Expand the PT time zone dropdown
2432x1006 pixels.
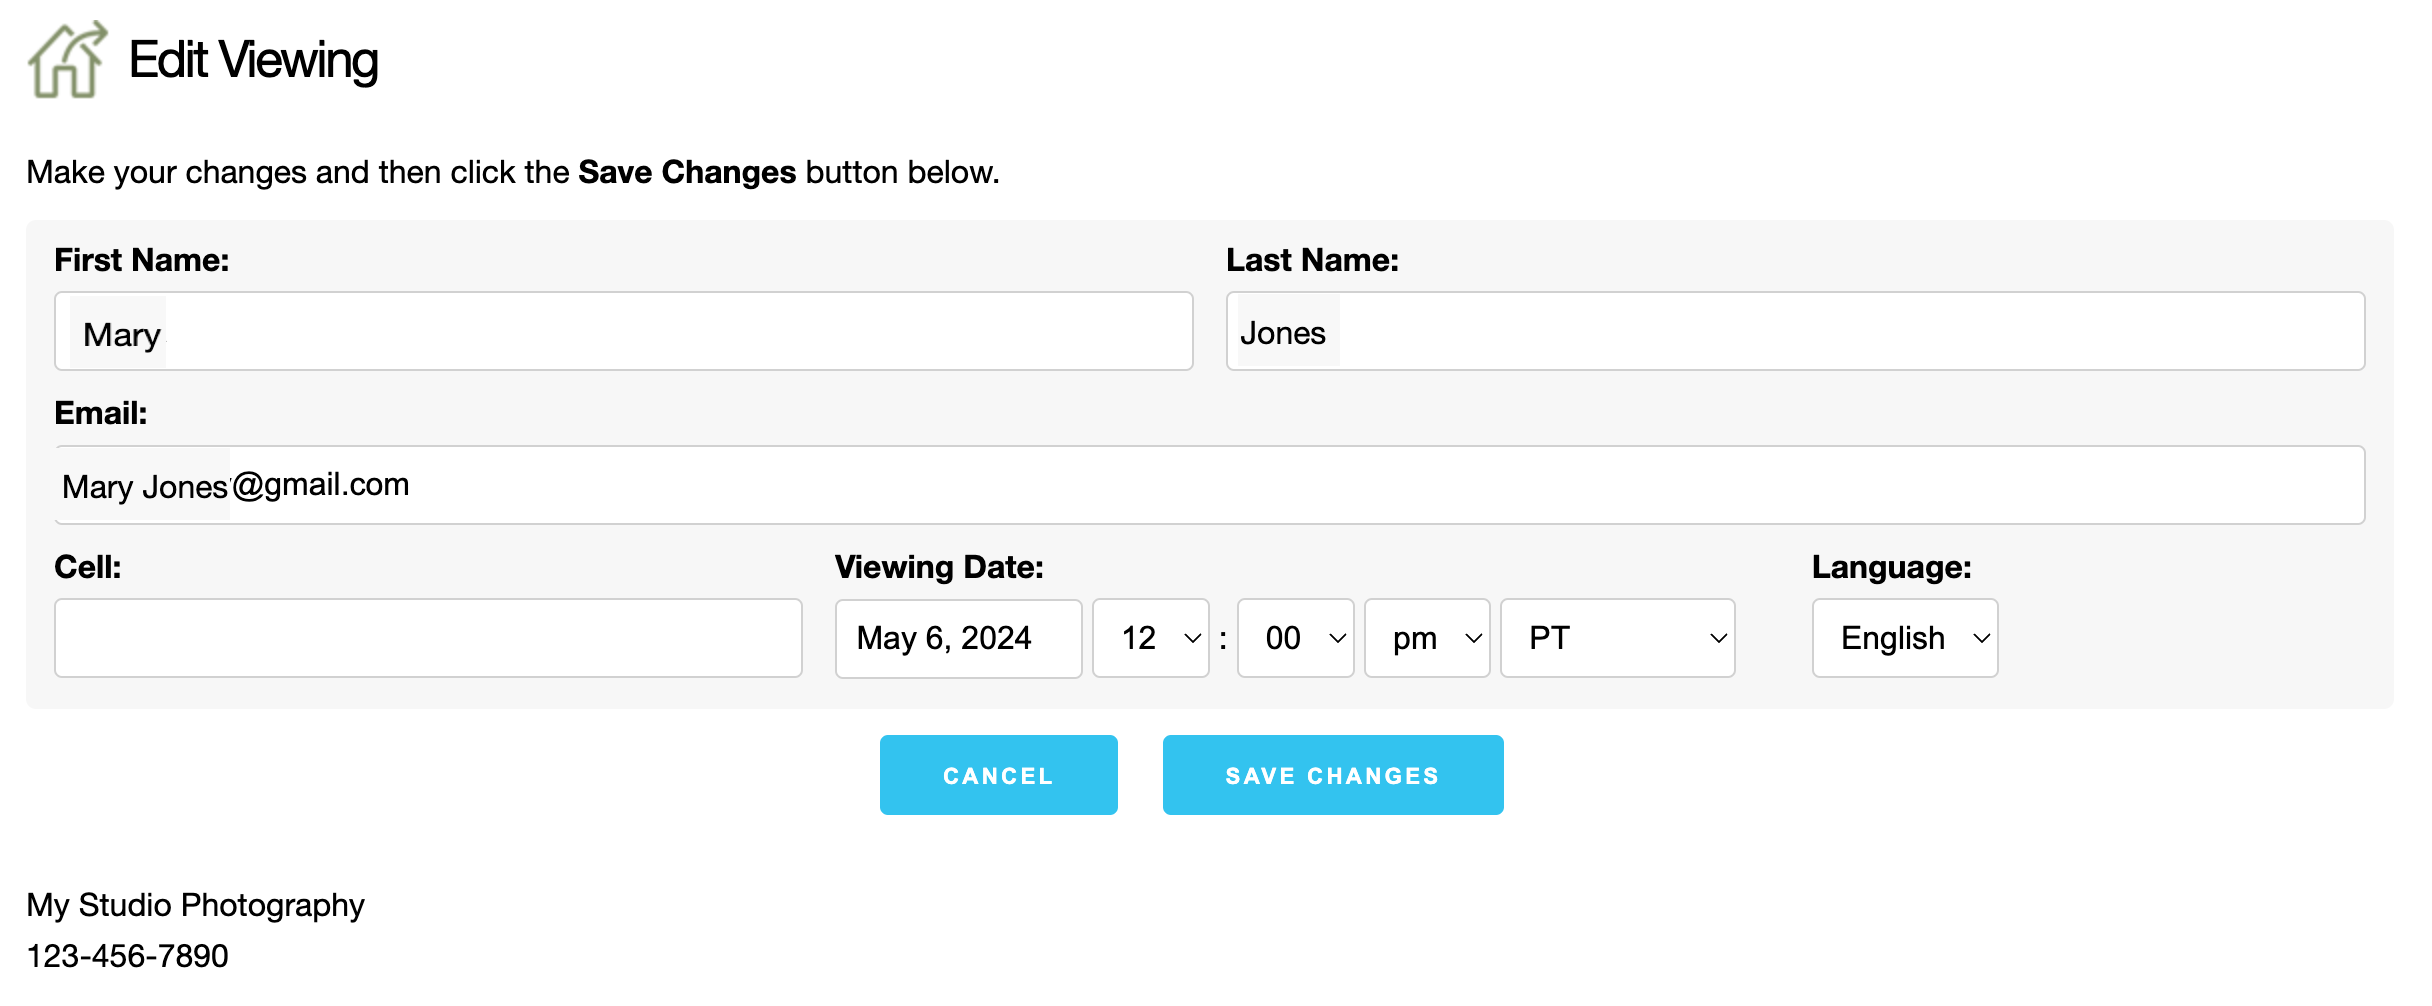tap(1617, 638)
